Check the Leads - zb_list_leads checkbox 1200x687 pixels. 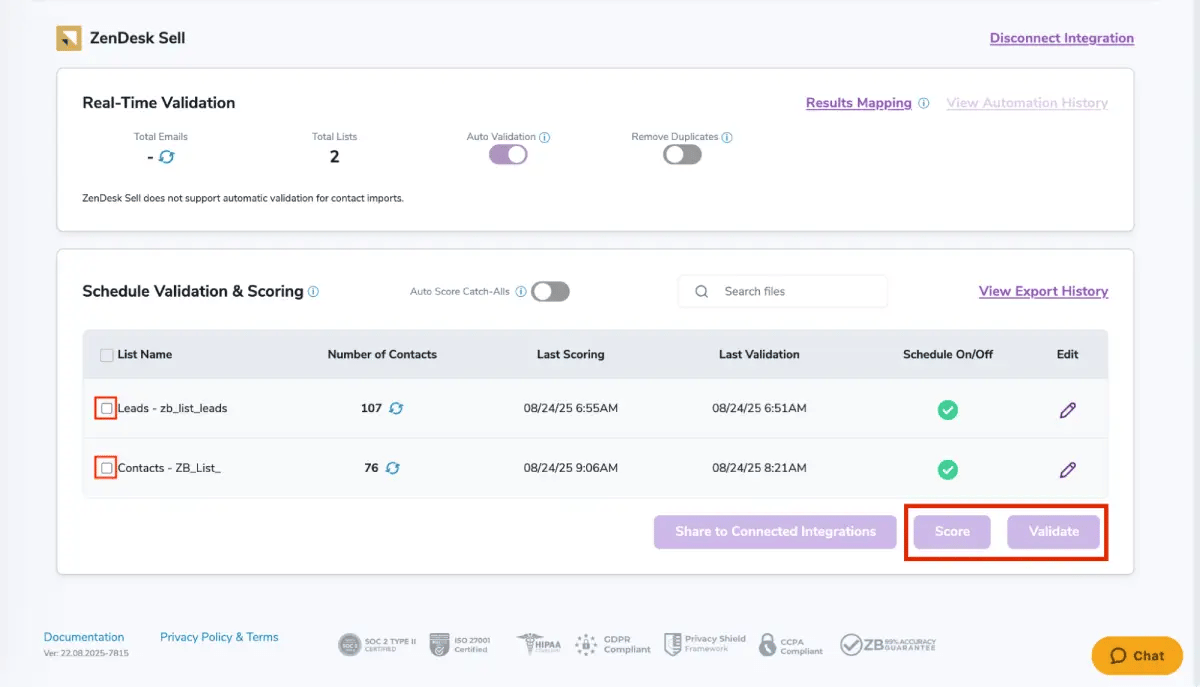(x=105, y=408)
